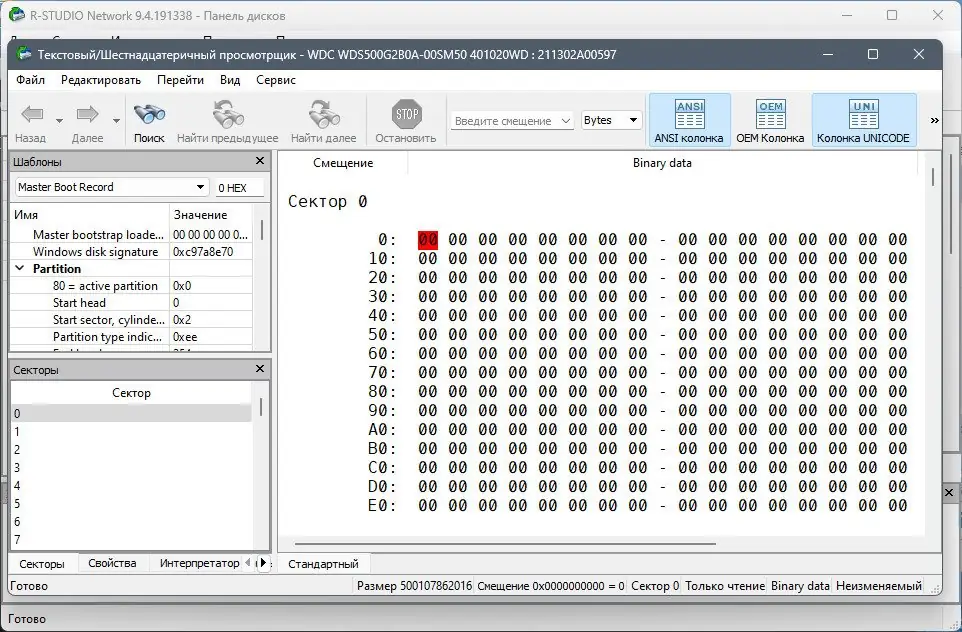The height and width of the screenshot is (632, 962).
Task: Switch to the Секторы tab
Action: pos(42,564)
